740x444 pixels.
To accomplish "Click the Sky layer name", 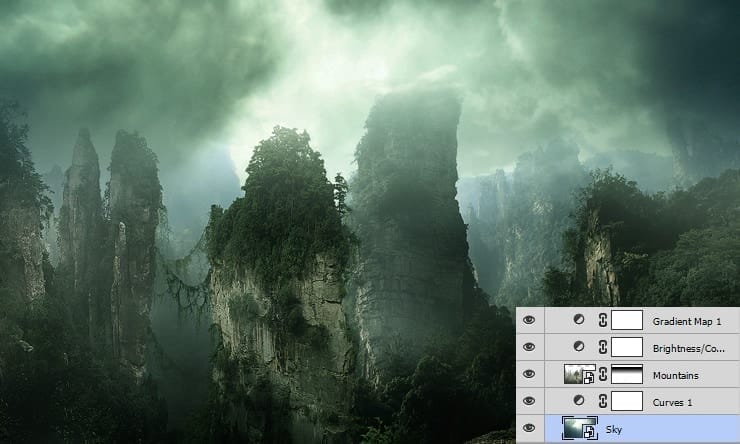I will pos(614,429).
